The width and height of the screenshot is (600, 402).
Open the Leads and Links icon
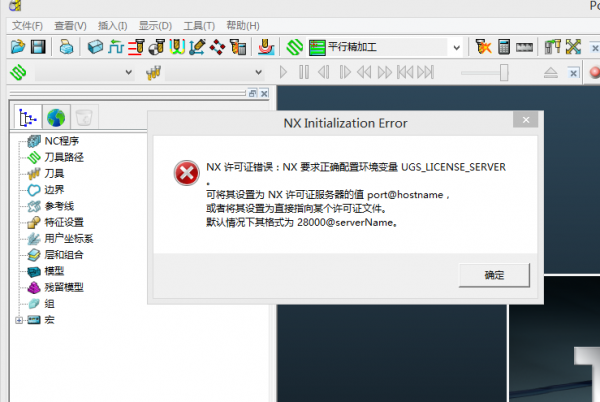click(x=177, y=47)
